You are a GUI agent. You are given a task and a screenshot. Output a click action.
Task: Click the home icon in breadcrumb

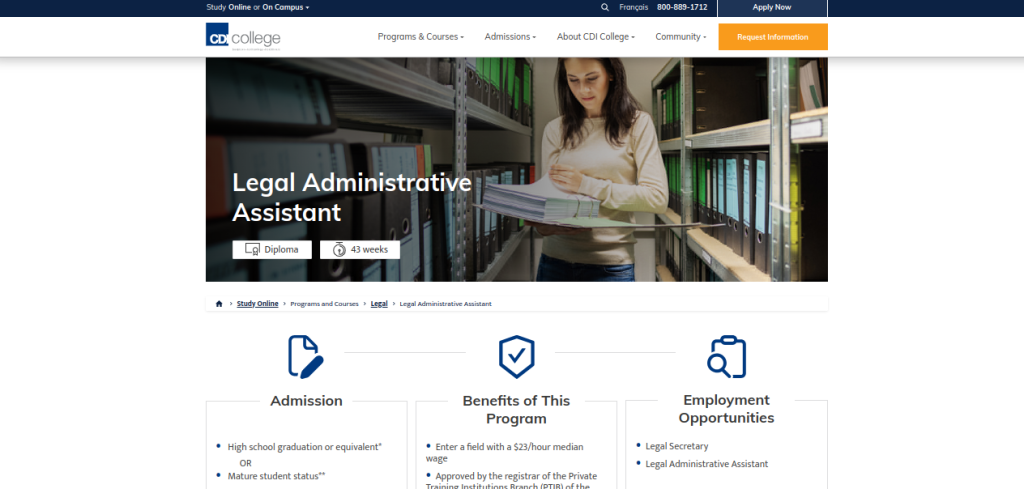(x=219, y=304)
